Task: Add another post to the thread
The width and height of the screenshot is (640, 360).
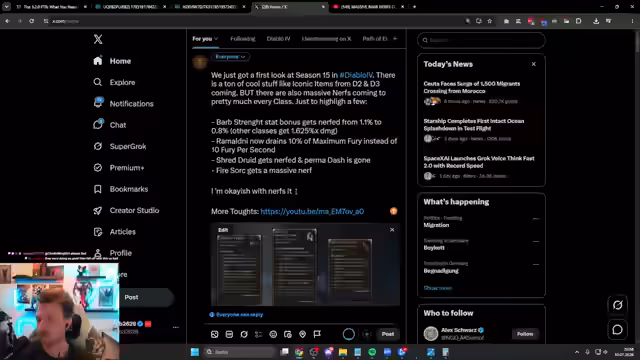Action: (367, 334)
